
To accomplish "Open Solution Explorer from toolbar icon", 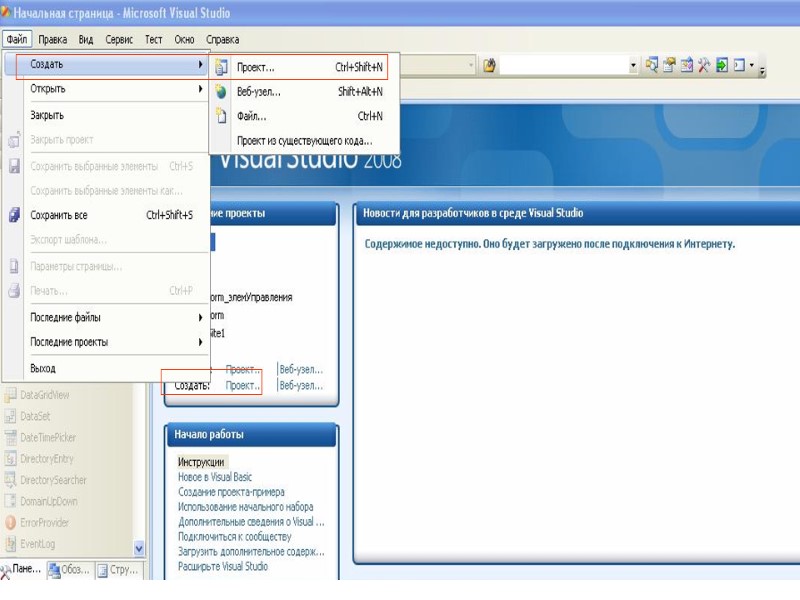I will [652, 65].
